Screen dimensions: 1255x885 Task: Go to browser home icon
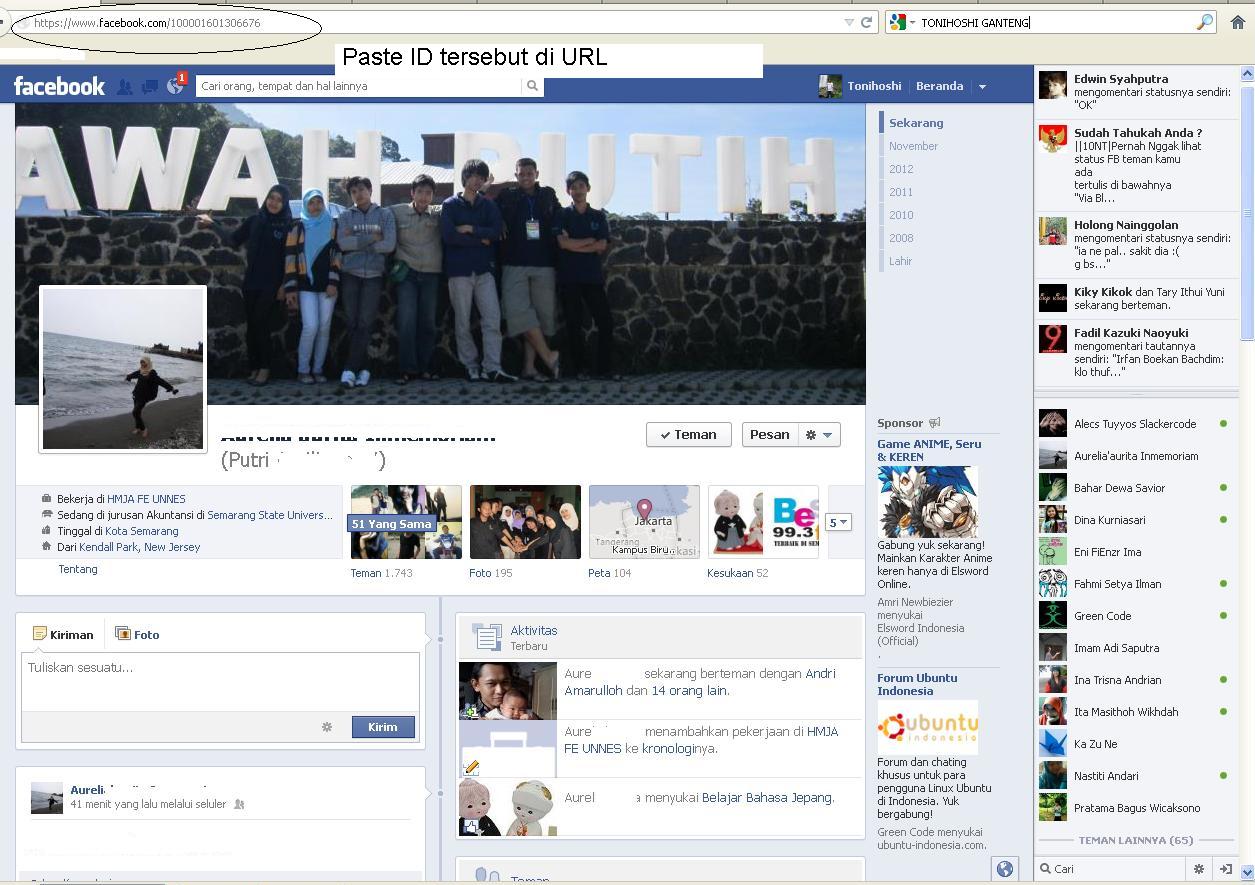pos(1238,22)
